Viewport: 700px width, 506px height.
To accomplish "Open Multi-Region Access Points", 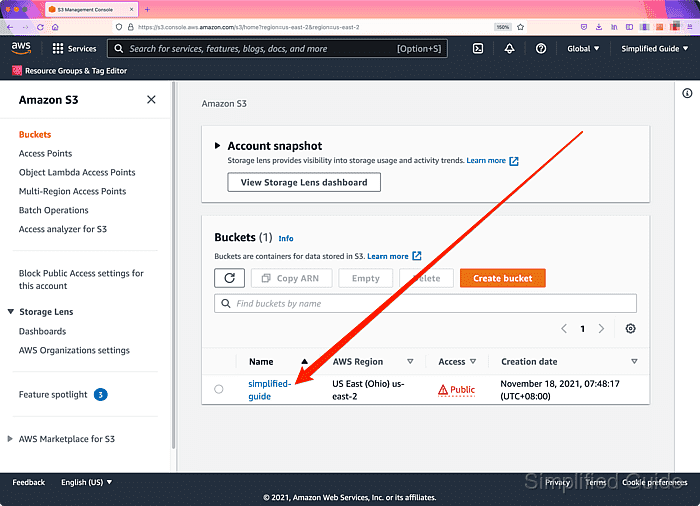I will click(72, 191).
